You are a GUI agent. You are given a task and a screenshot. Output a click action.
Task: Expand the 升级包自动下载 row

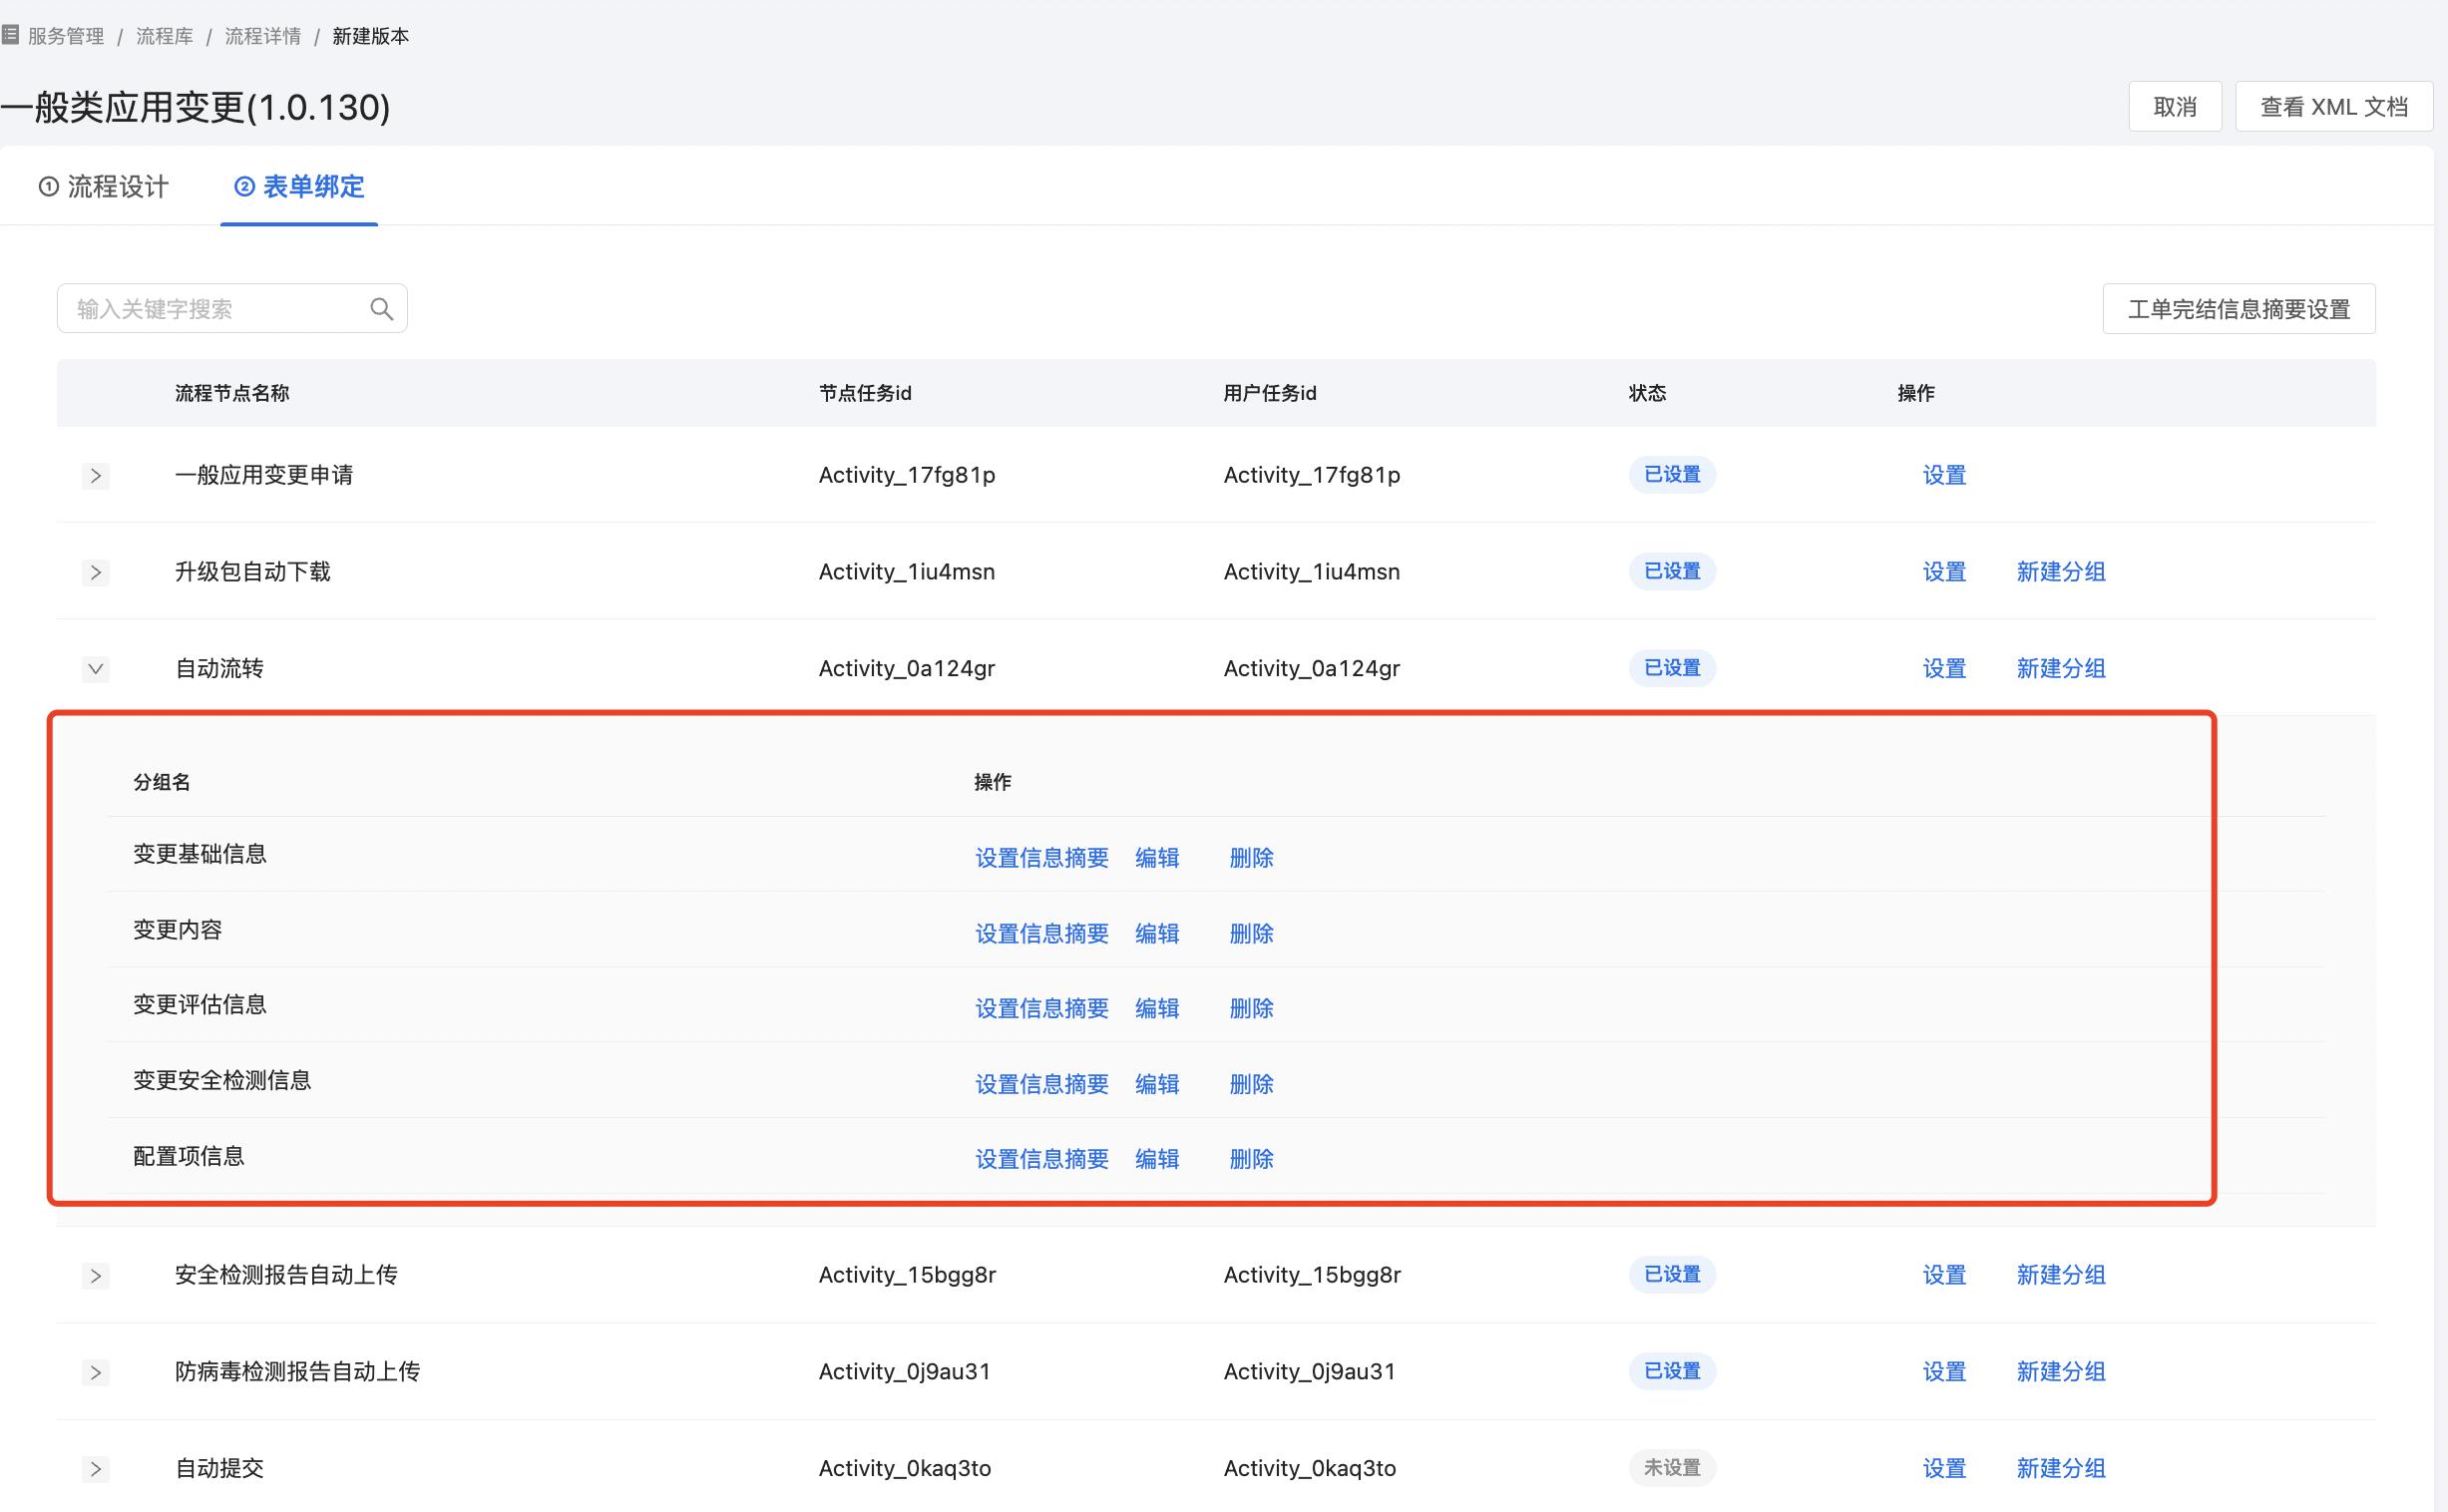point(96,572)
